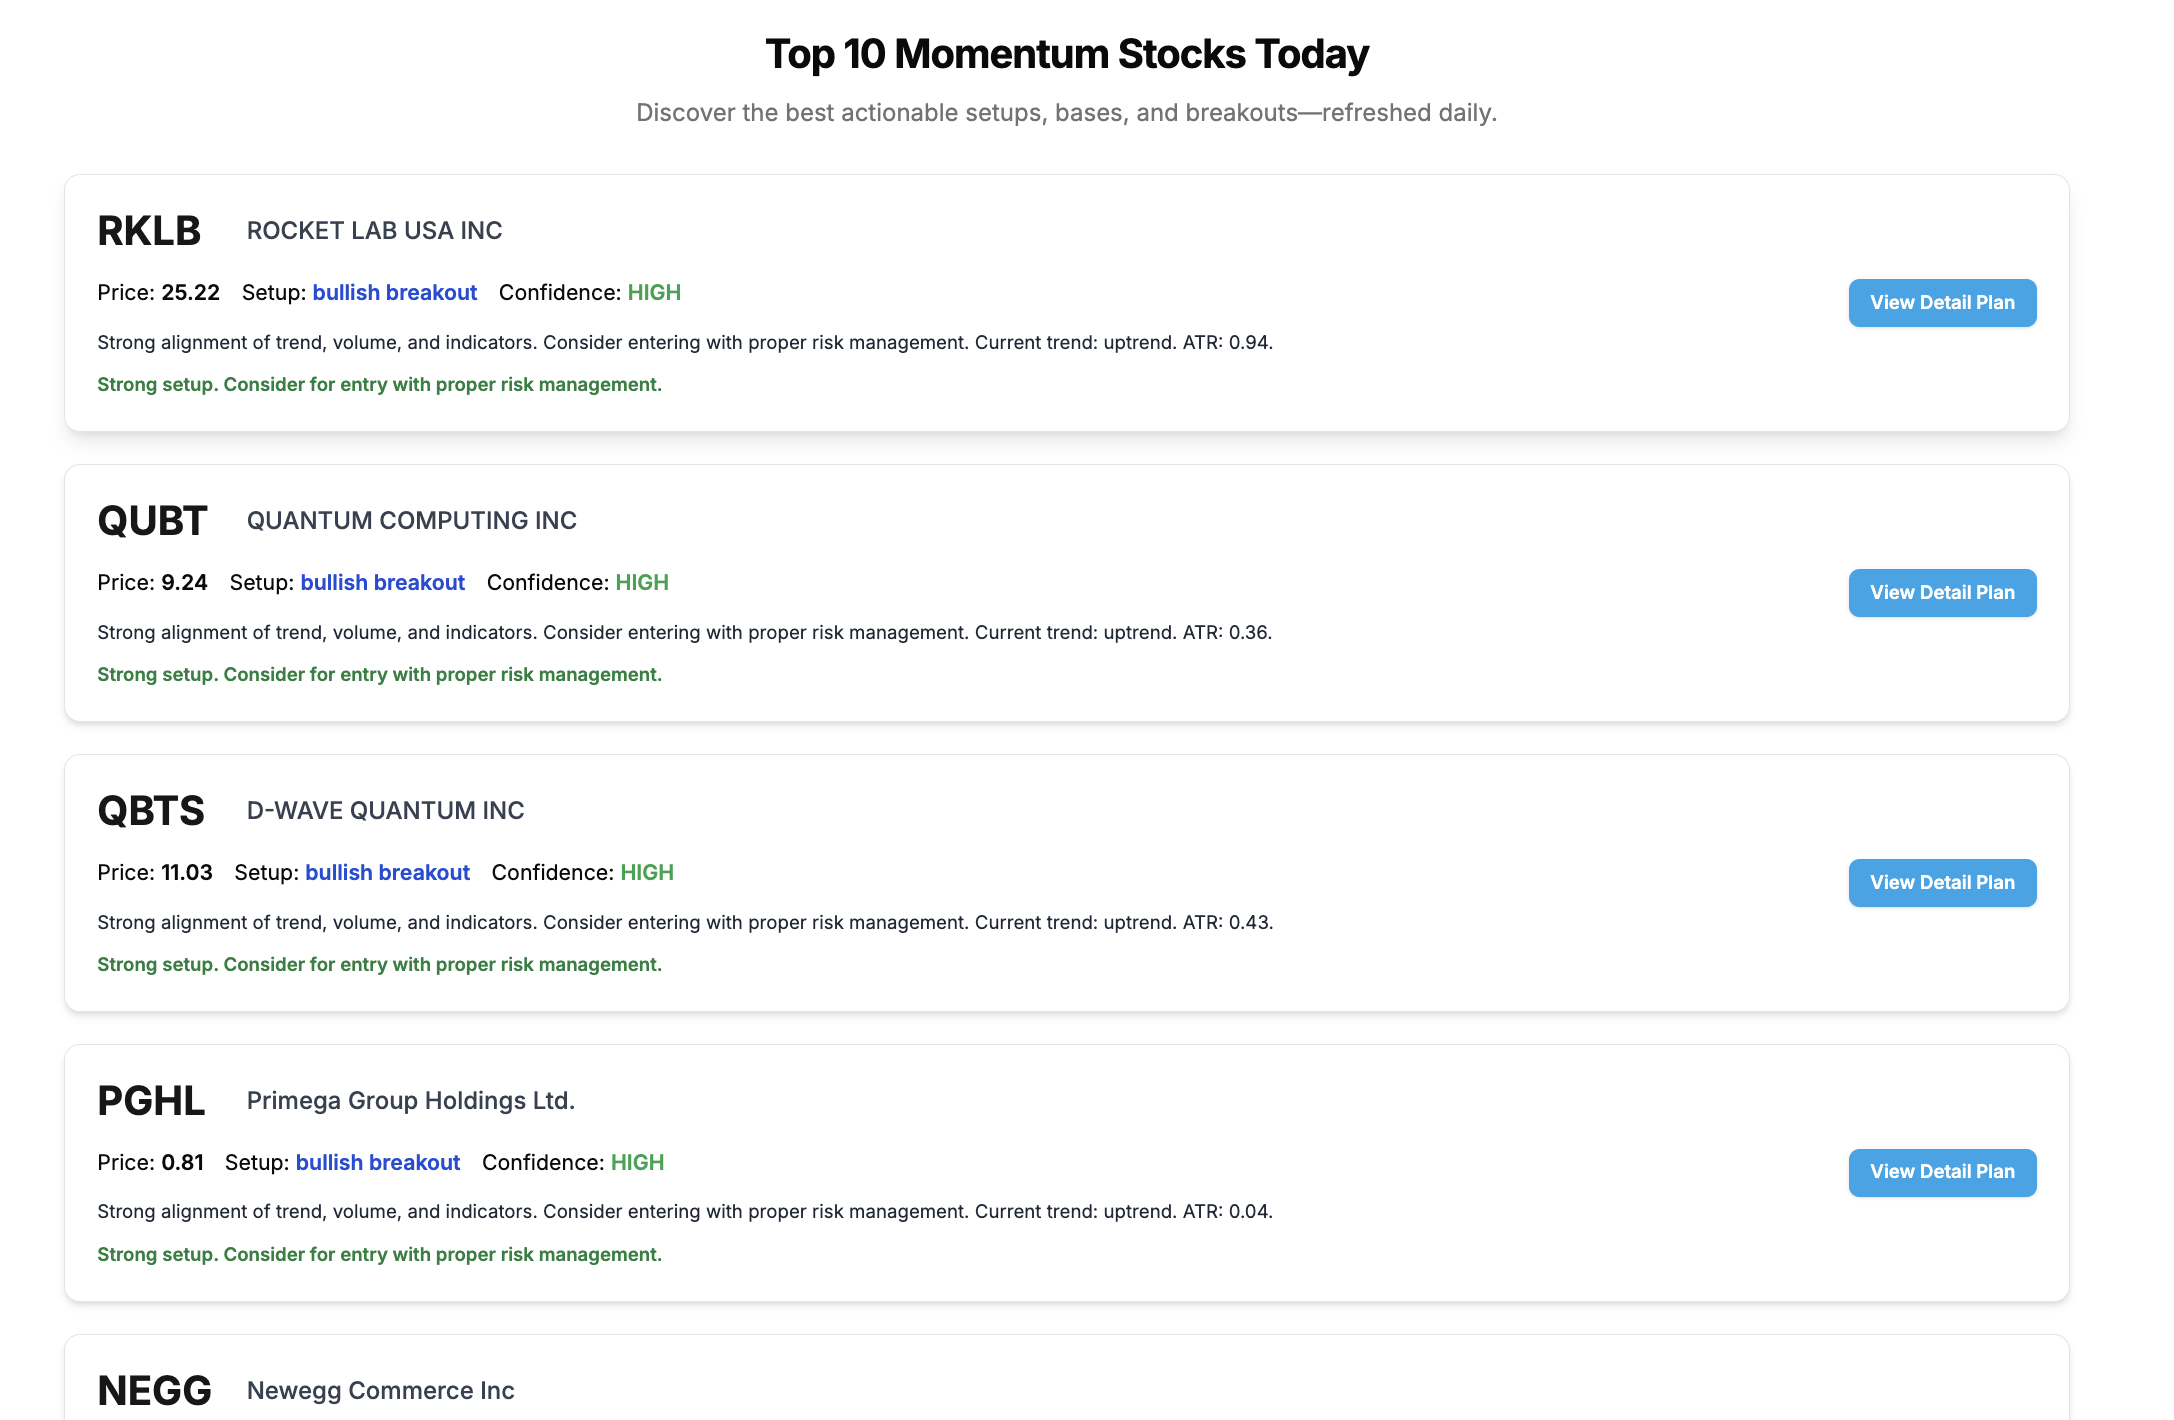The height and width of the screenshot is (1420, 2174).
Task: Click QBTS description mentioning ATR: 0.43
Action: click(x=685, y=923)
